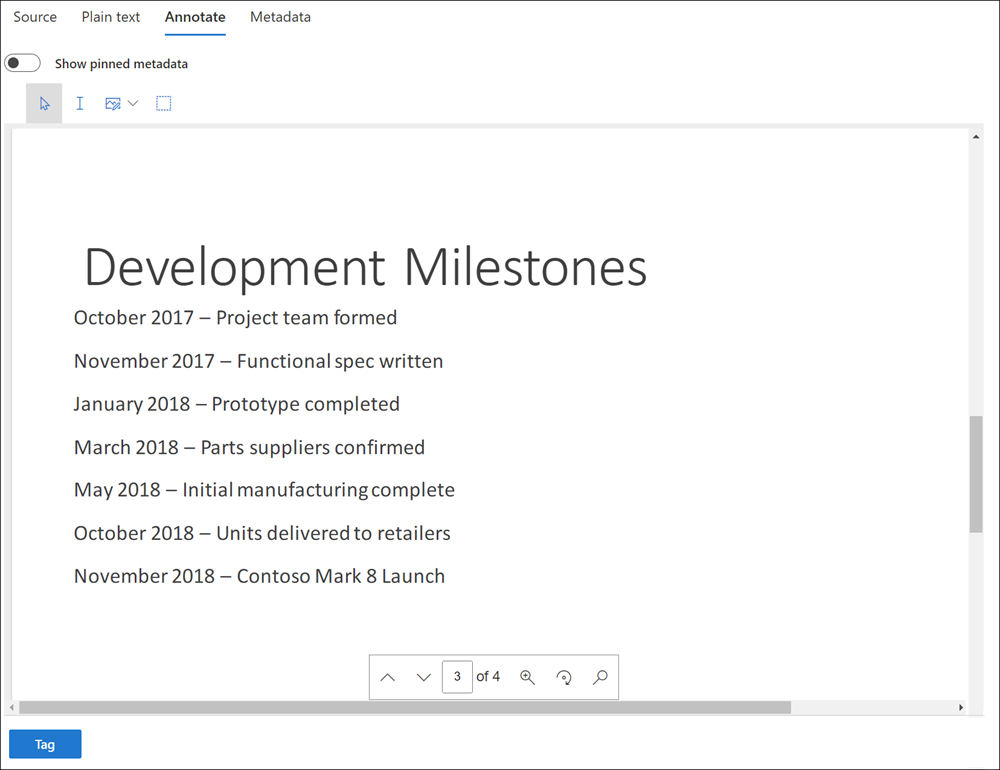Click the horizontal scrollbar right arrow
The width and height of the screenshot is (1000, 770).
pos(961,708)
